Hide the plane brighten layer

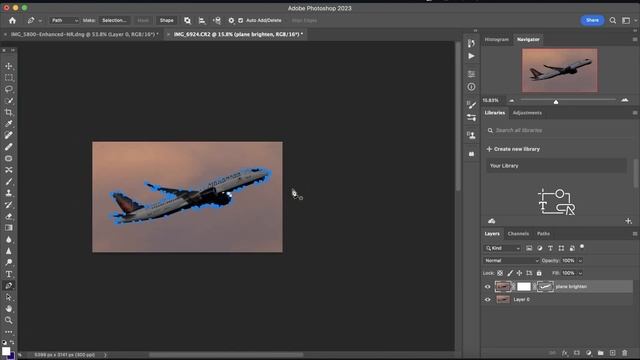(x=487, y=287)
